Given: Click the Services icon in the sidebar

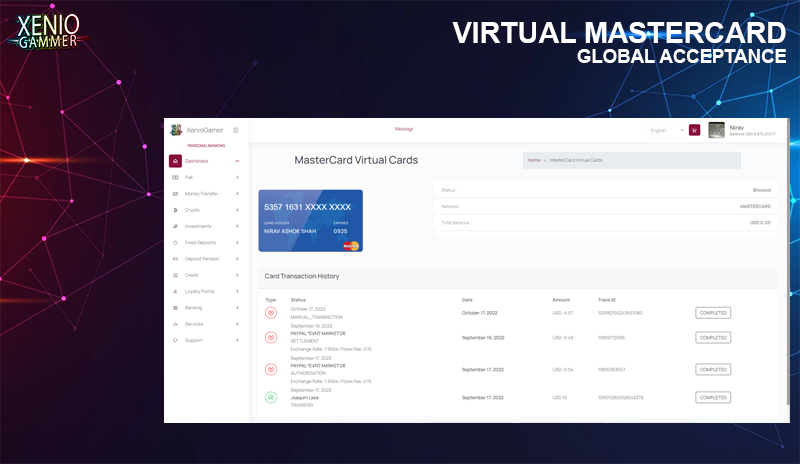Looking at the screenshot, I should (x=176, y=324).
